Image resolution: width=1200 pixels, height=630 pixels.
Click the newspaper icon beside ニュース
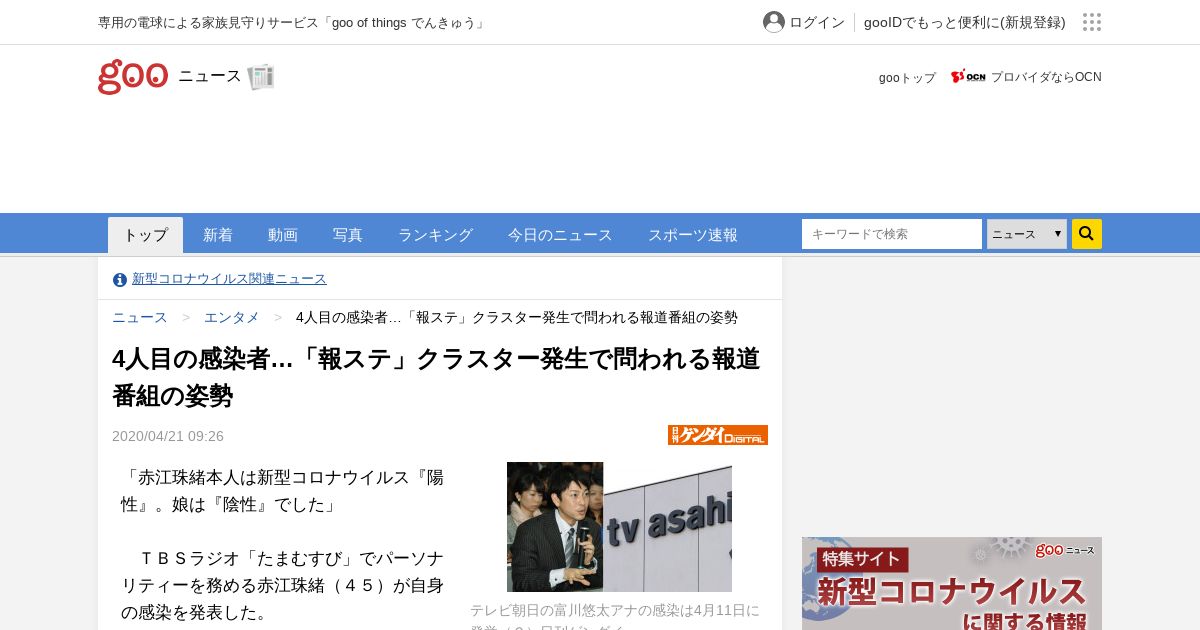260,76
